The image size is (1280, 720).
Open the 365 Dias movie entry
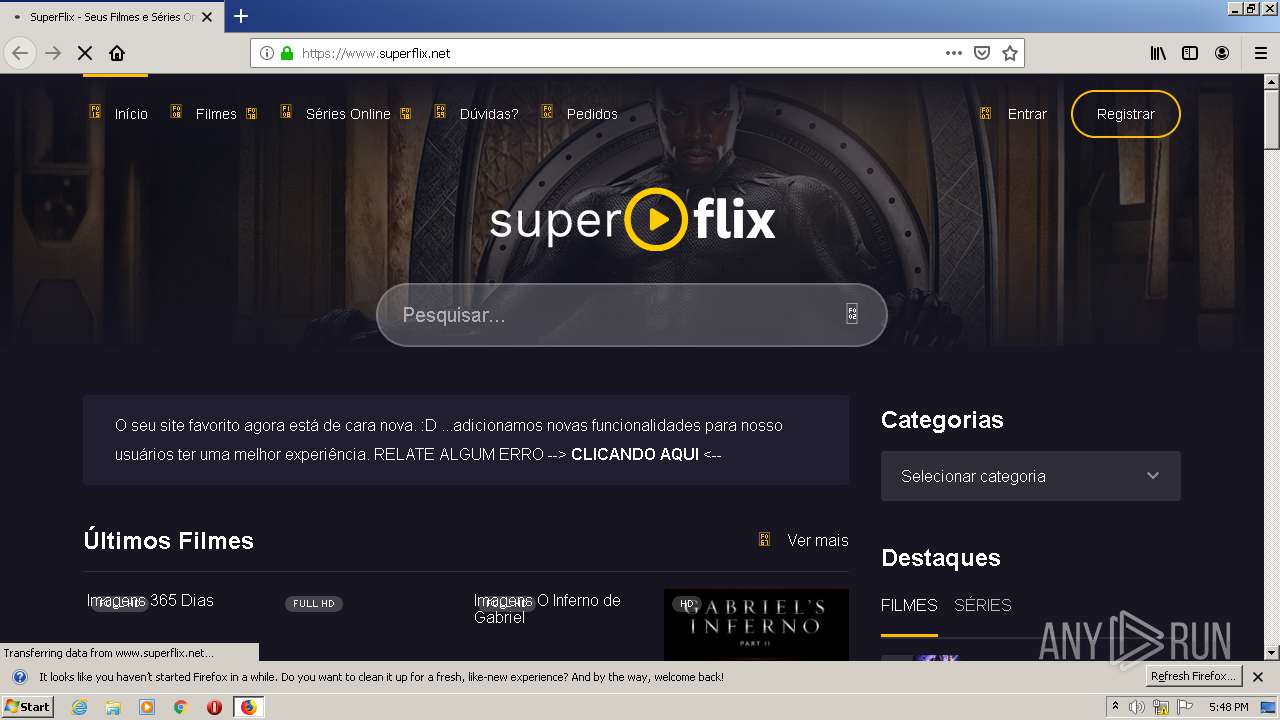point(150,600)
